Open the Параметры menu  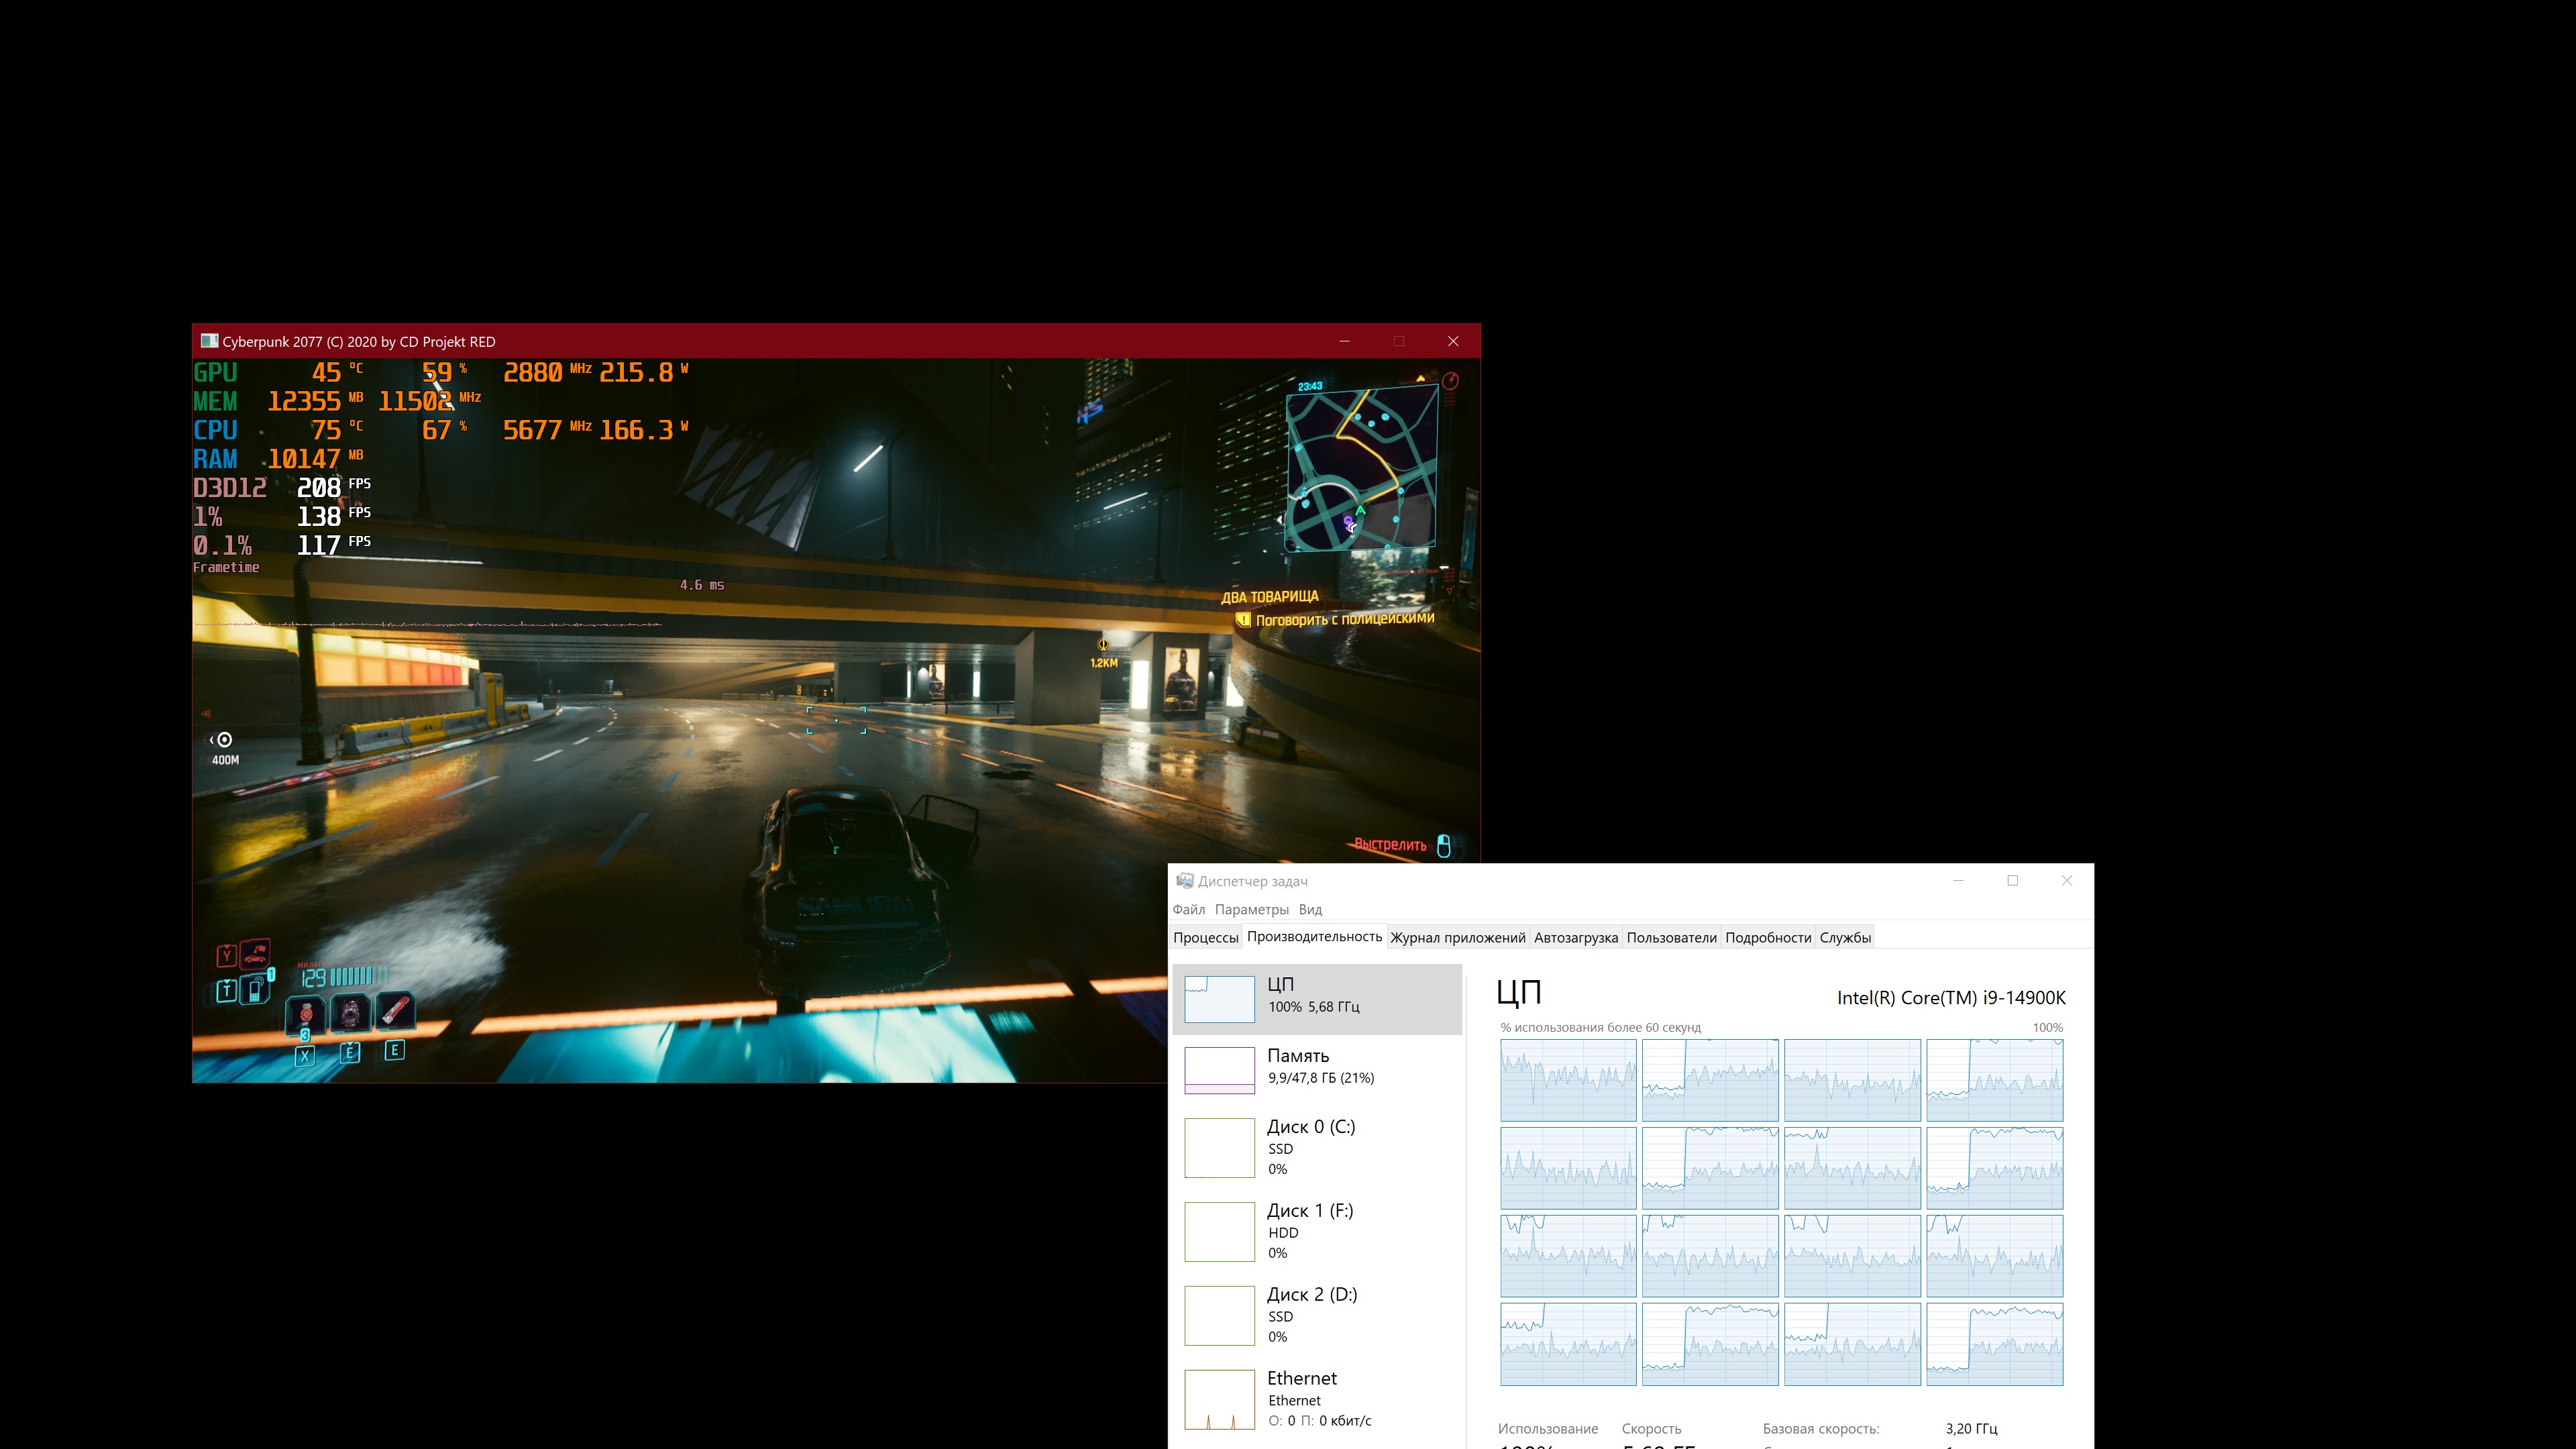point(1251,909)
